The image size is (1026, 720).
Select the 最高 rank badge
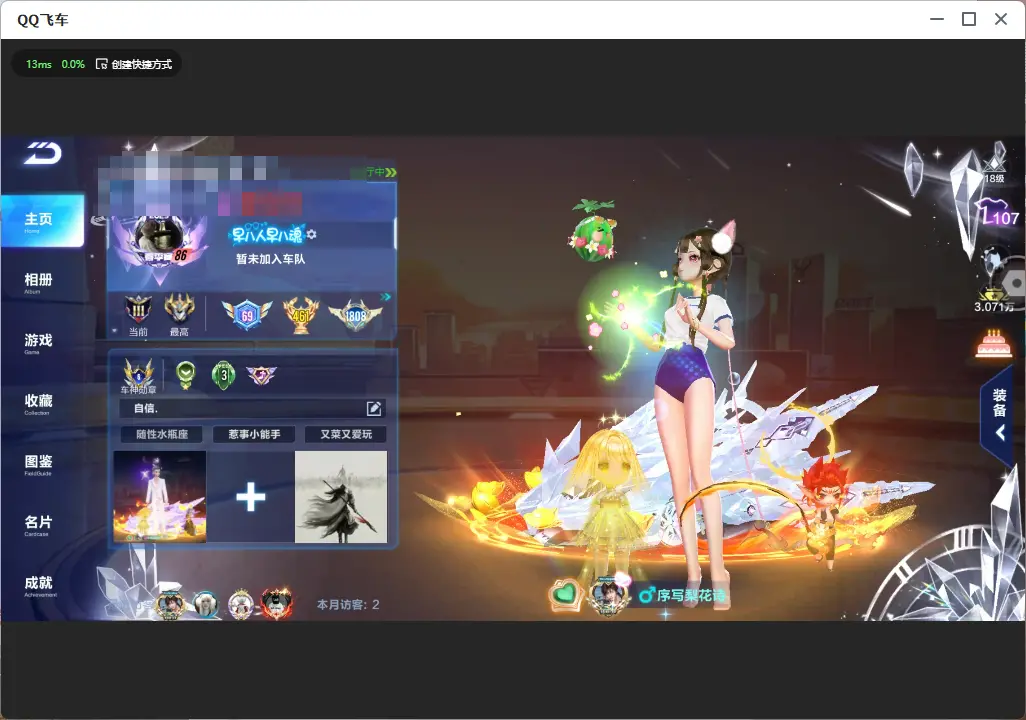(179, 315)
